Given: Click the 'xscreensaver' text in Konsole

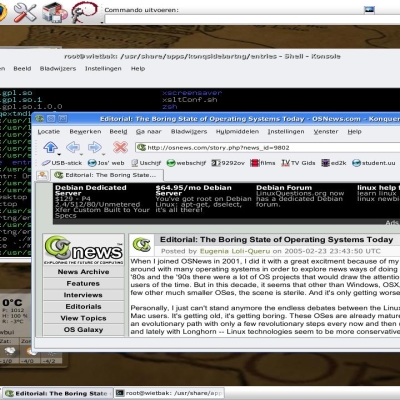Looking at the screenshot, I should pos(192,93).
